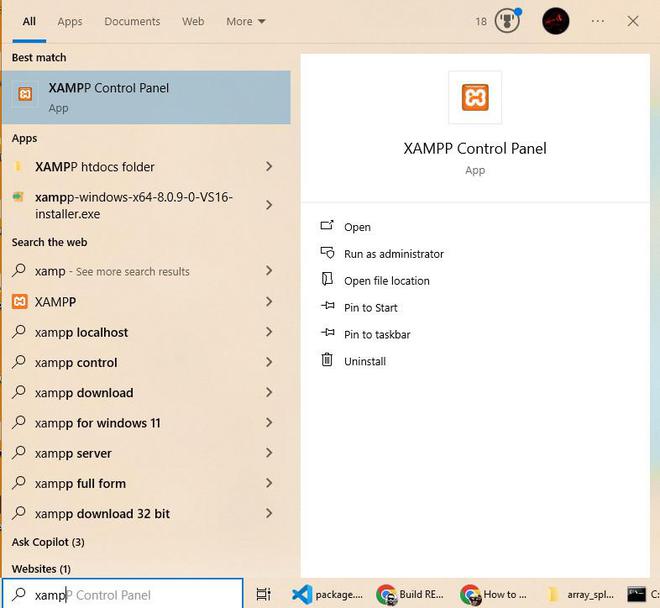This screenshot has width=660, height=608.
Task: Select the Web filter tab
Action: pyautogui.click(x=193, y=21)
